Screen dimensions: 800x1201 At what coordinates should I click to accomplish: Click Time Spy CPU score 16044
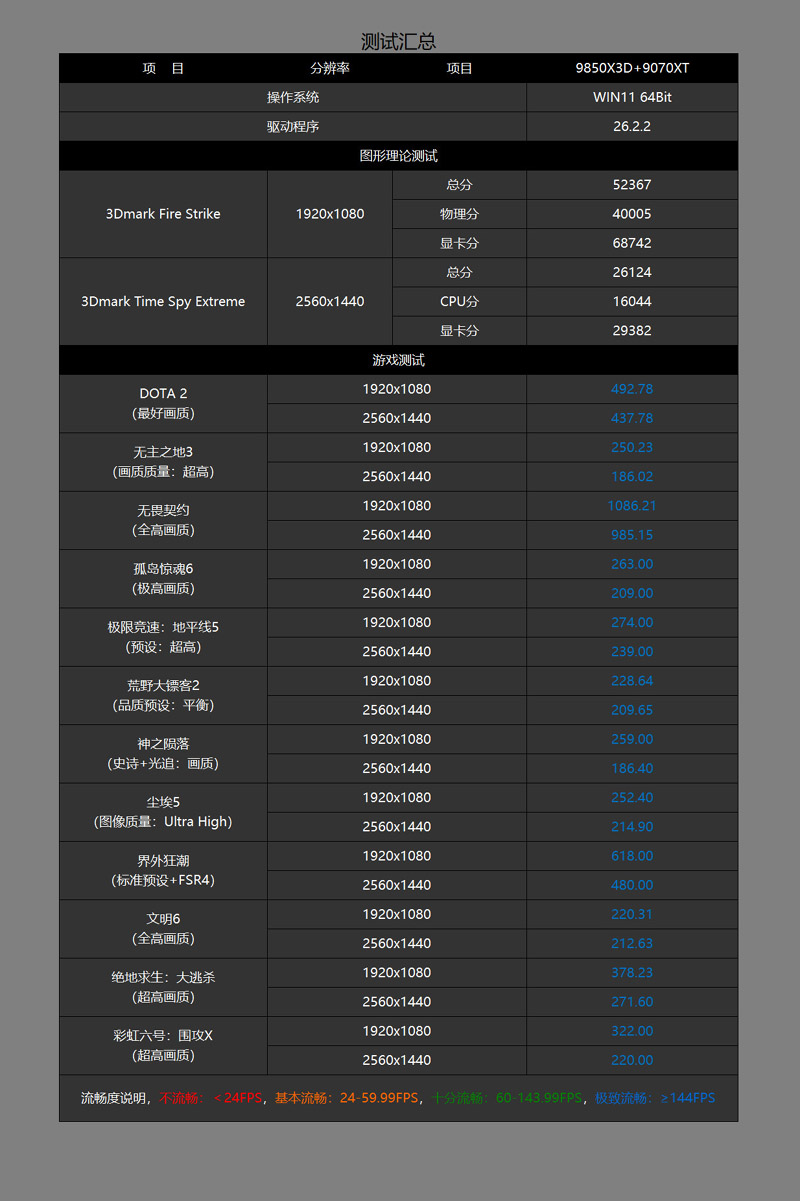pyautogui.click(x=632, y=301)
